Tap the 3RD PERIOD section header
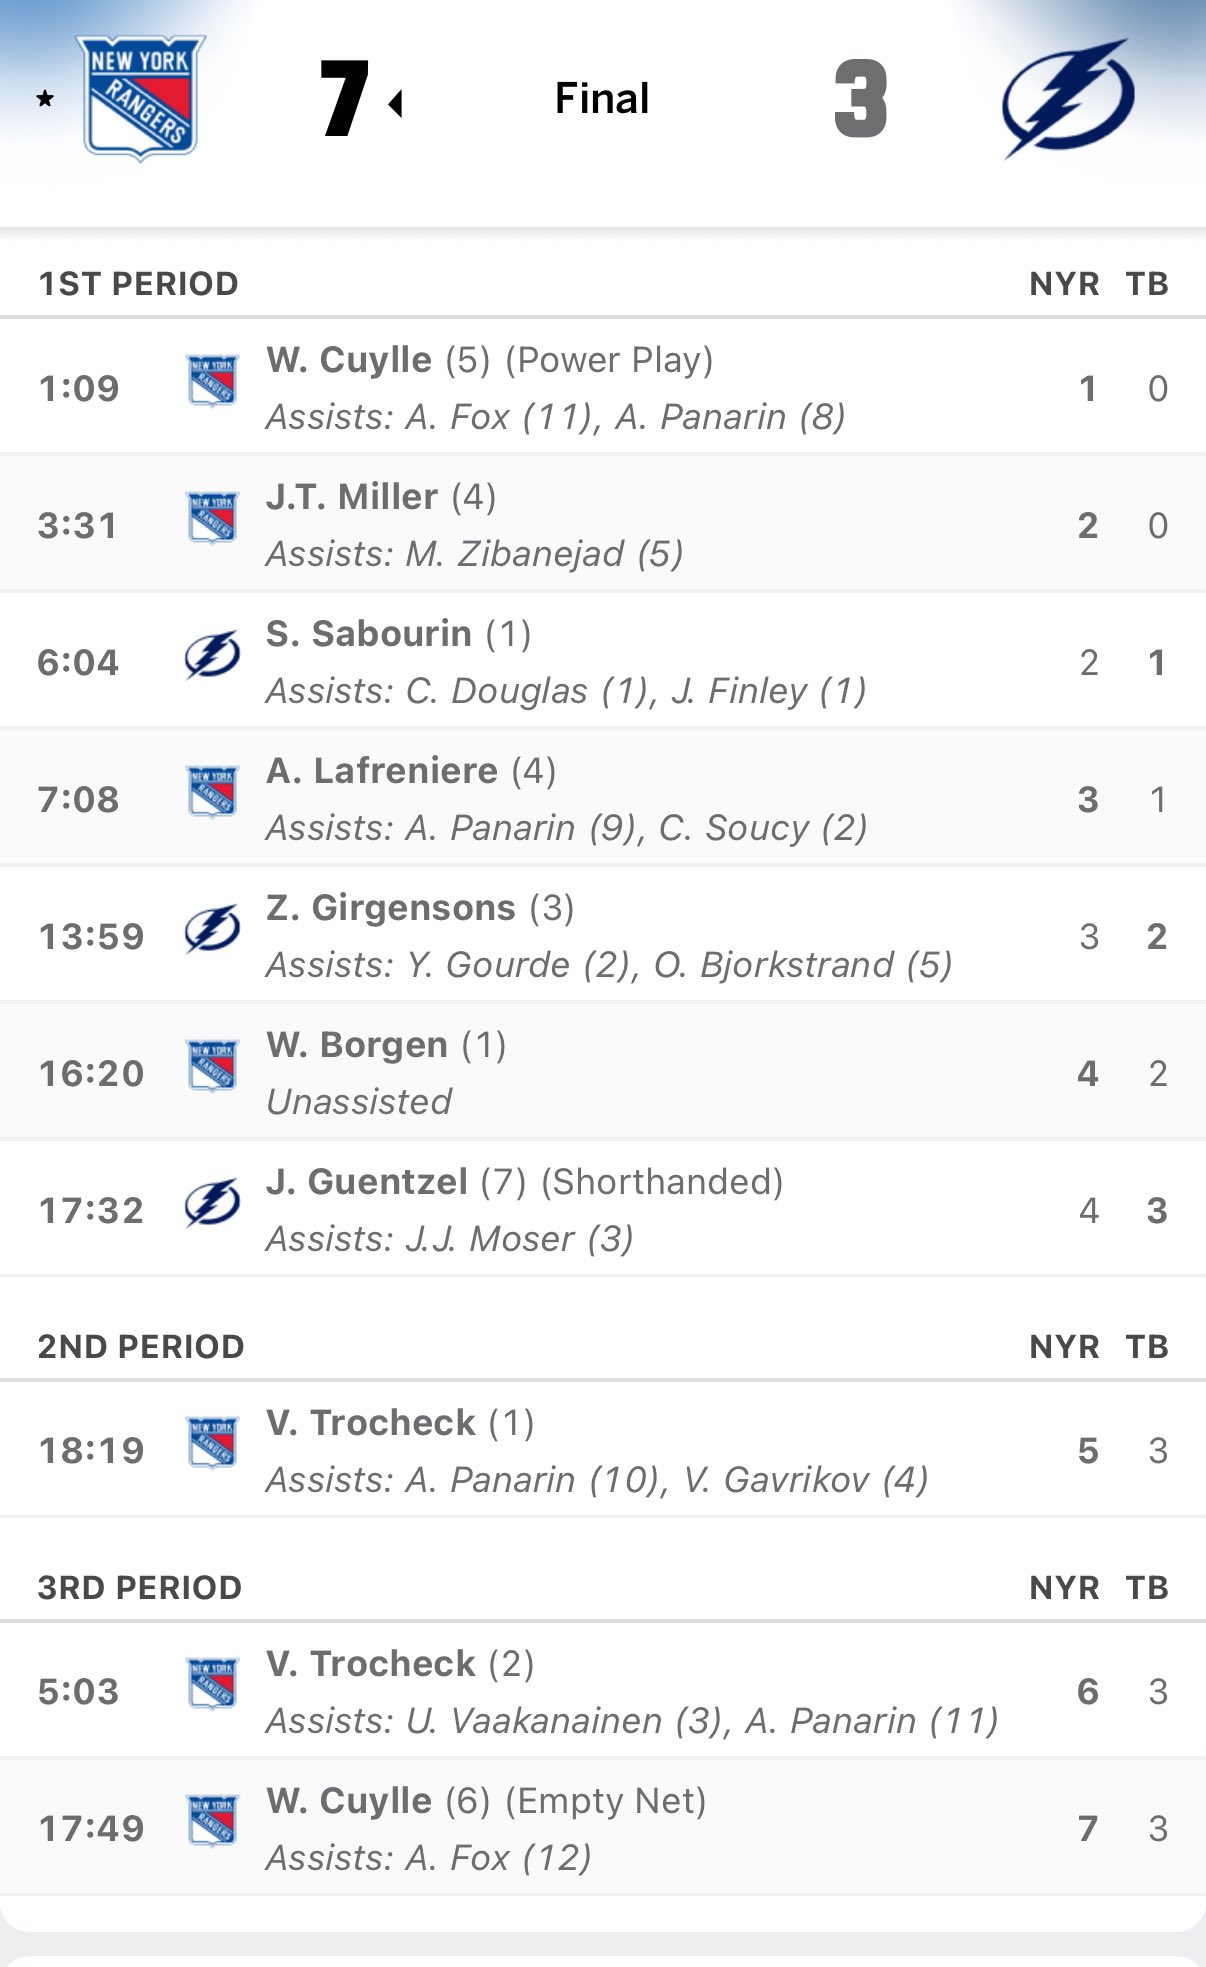Screen dimensions: 1206x1967 (140, 1588)
